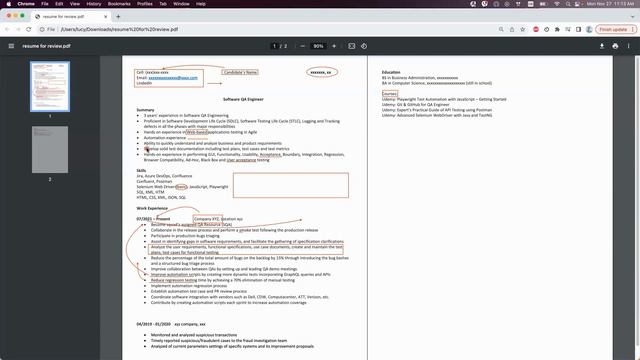Rotate the PDF with the rotate icon
The image size is (640, 360).
click(x=364, y=46)
